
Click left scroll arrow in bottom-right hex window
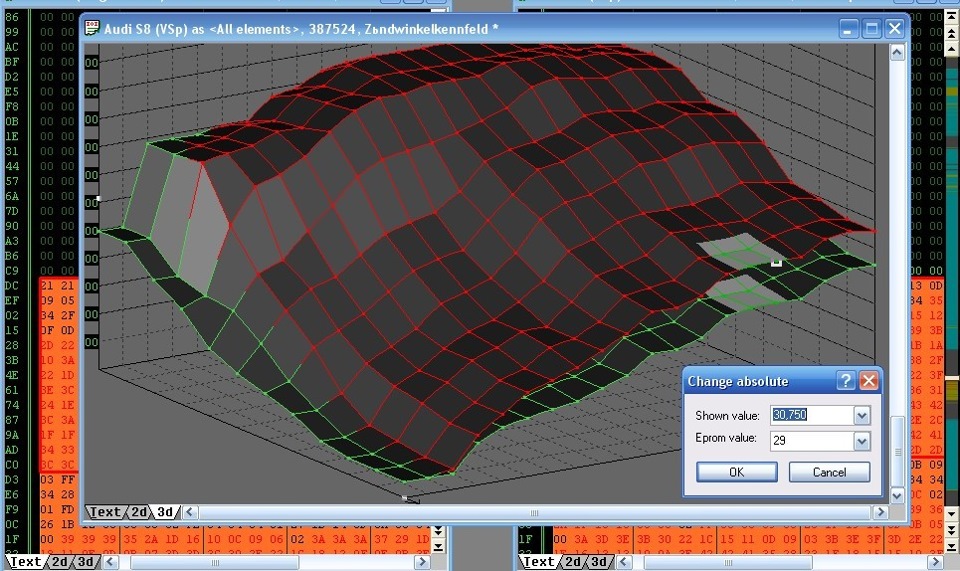click(623, 562)
